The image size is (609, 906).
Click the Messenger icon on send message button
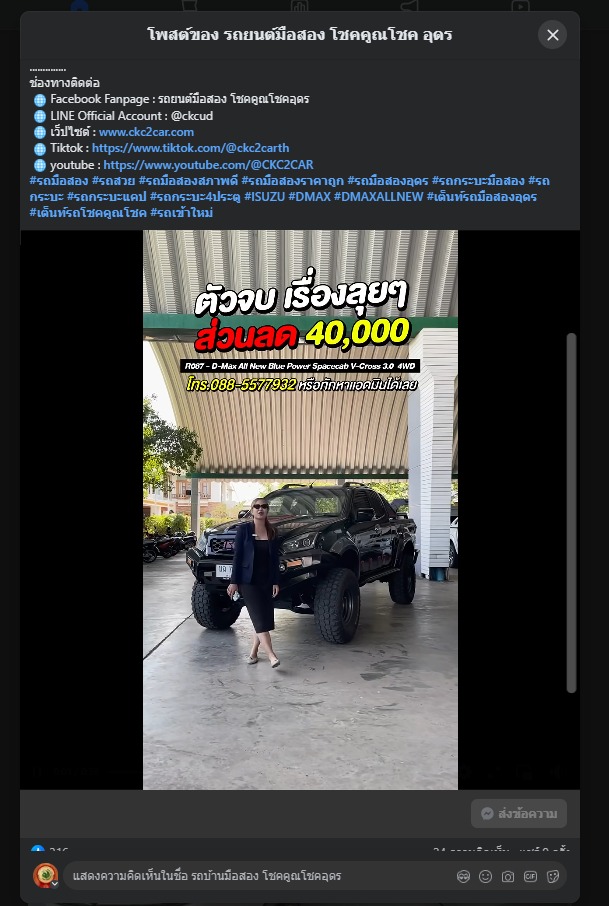point(487,813)
